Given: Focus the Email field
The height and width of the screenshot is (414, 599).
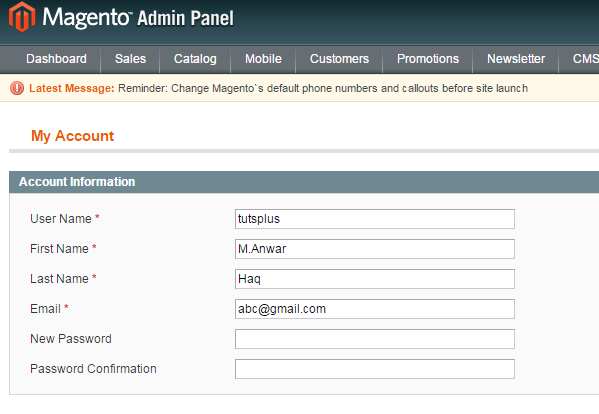Looking at the screenshot, I should tap(375, 309).
